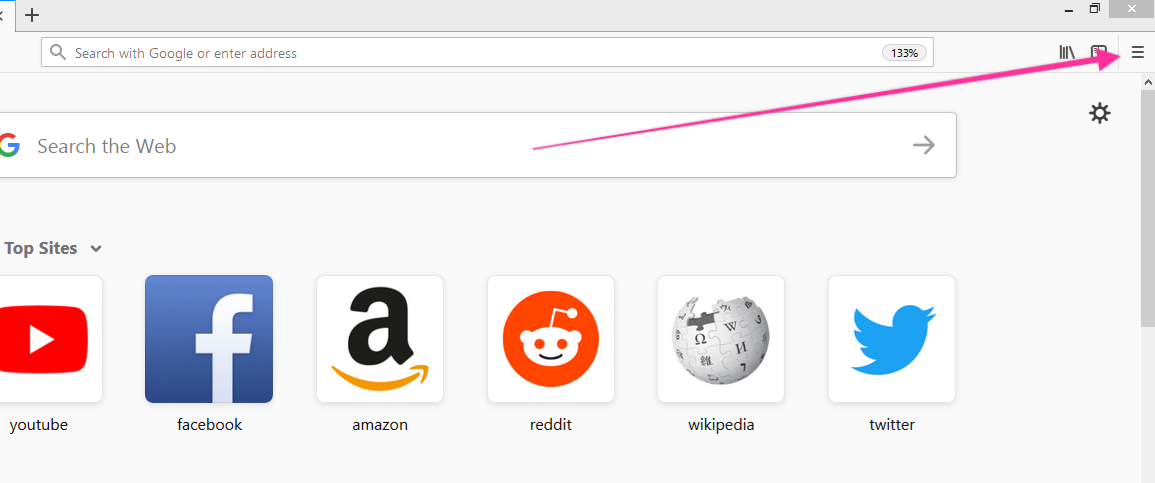Reset the 133% zoom level badge

(904, 53)
